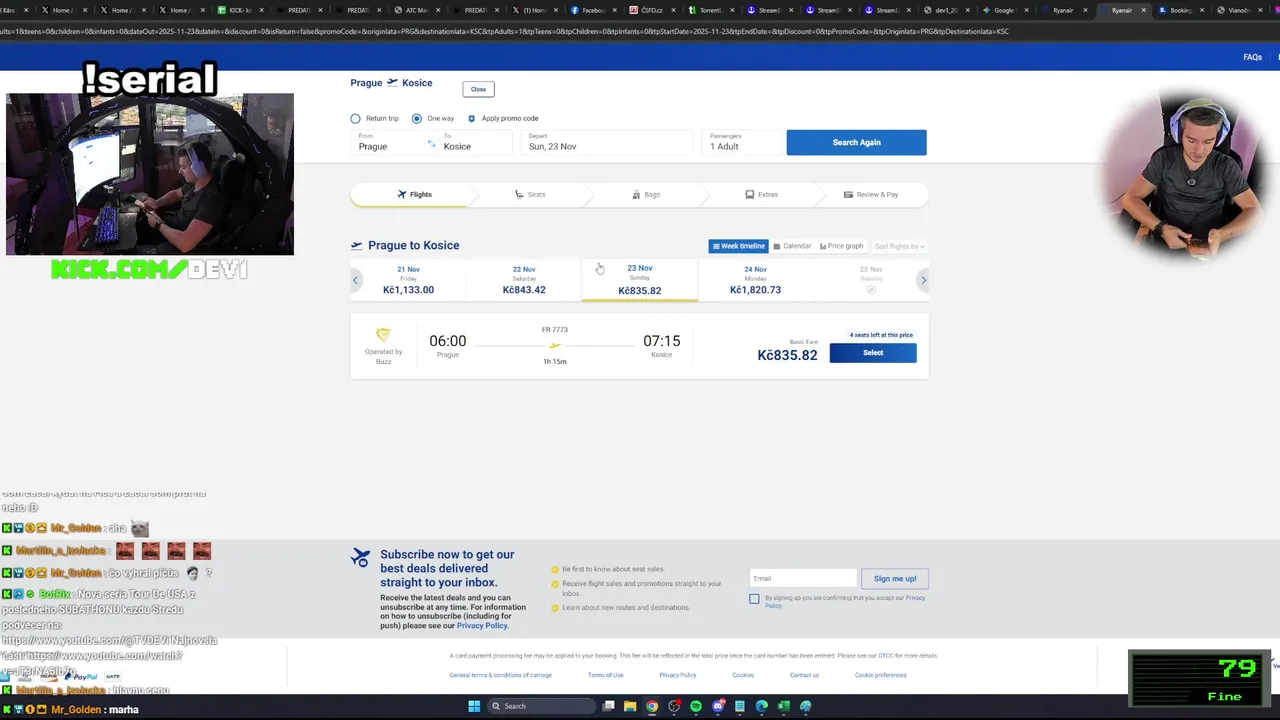The height and width of the screenshot is (720, 1280).
Task: Open Microsoft Edge from the taskbar
Action: 762,706
